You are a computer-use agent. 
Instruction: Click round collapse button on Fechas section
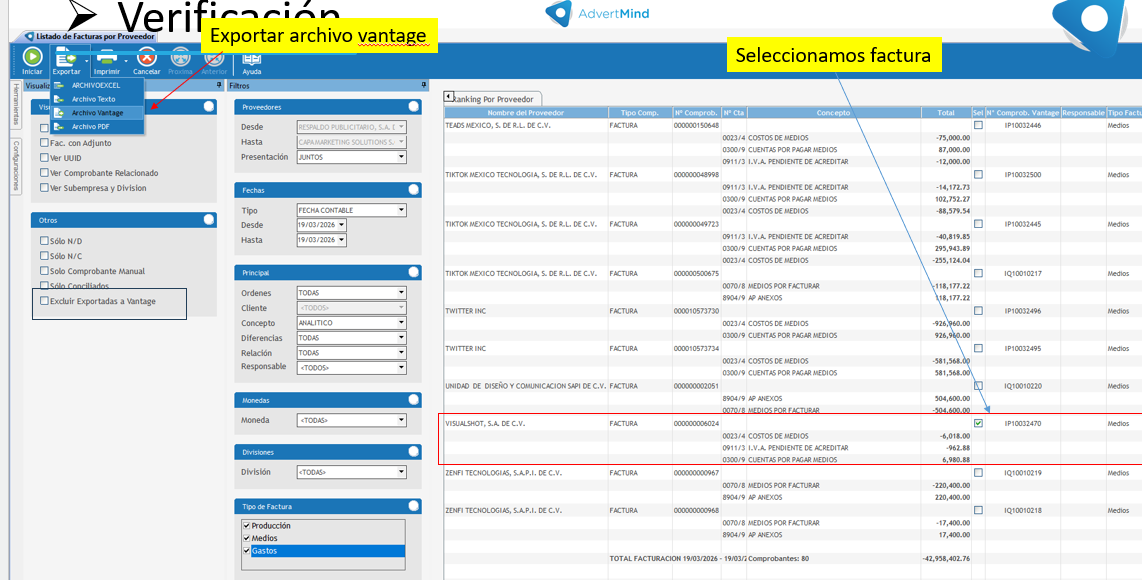click(x=414, y=189)
